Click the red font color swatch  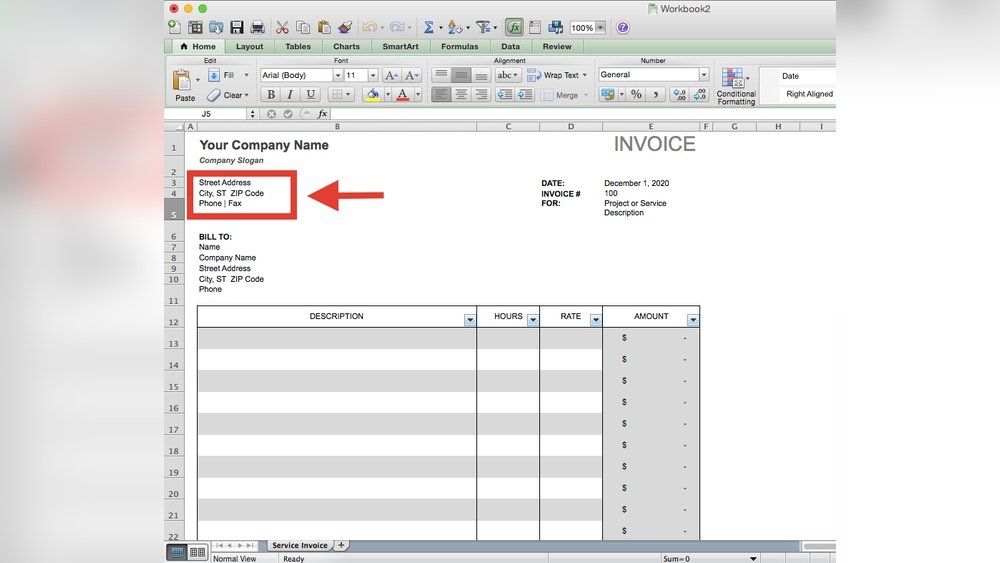pos(403,95)
